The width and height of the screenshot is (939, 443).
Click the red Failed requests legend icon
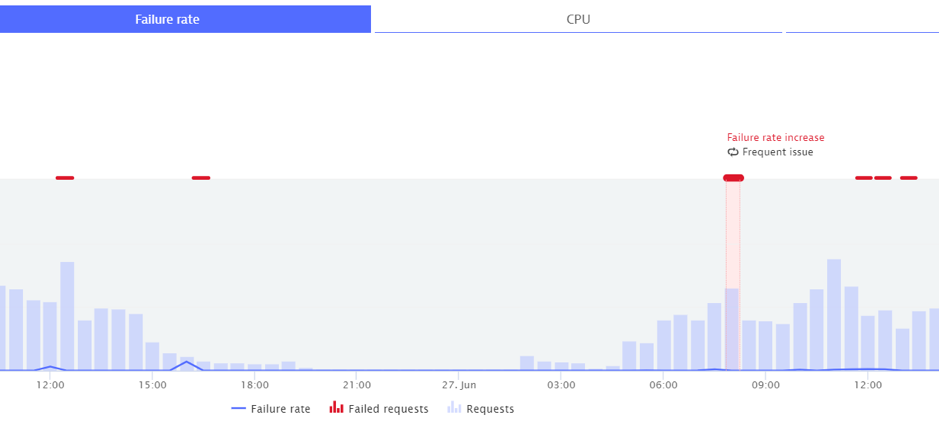[336, 408]
